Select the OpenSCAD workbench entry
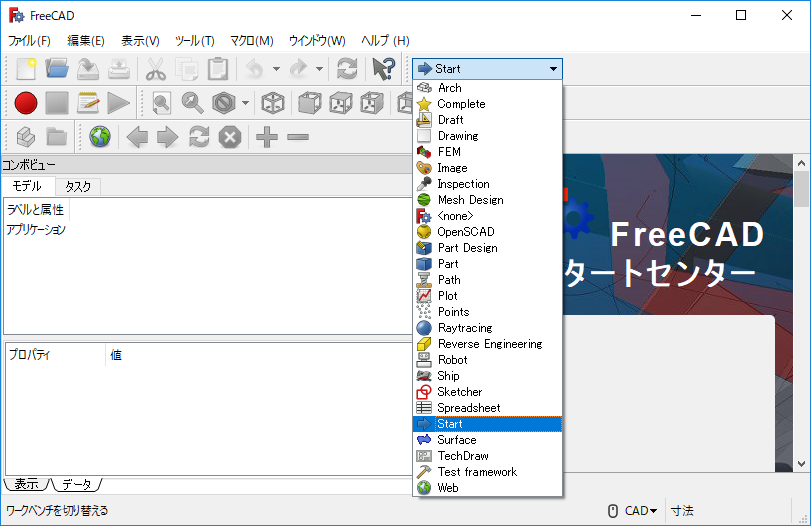Image resolution: width=811 pixels, height=526 pixels. (x=487, y=232)
